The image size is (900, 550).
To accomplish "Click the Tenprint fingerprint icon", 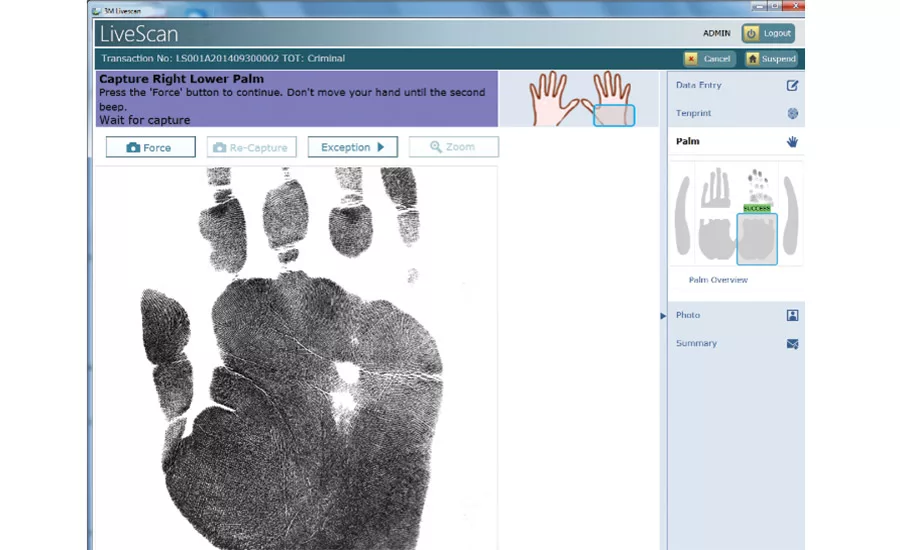I will click(x=793, y=114).
